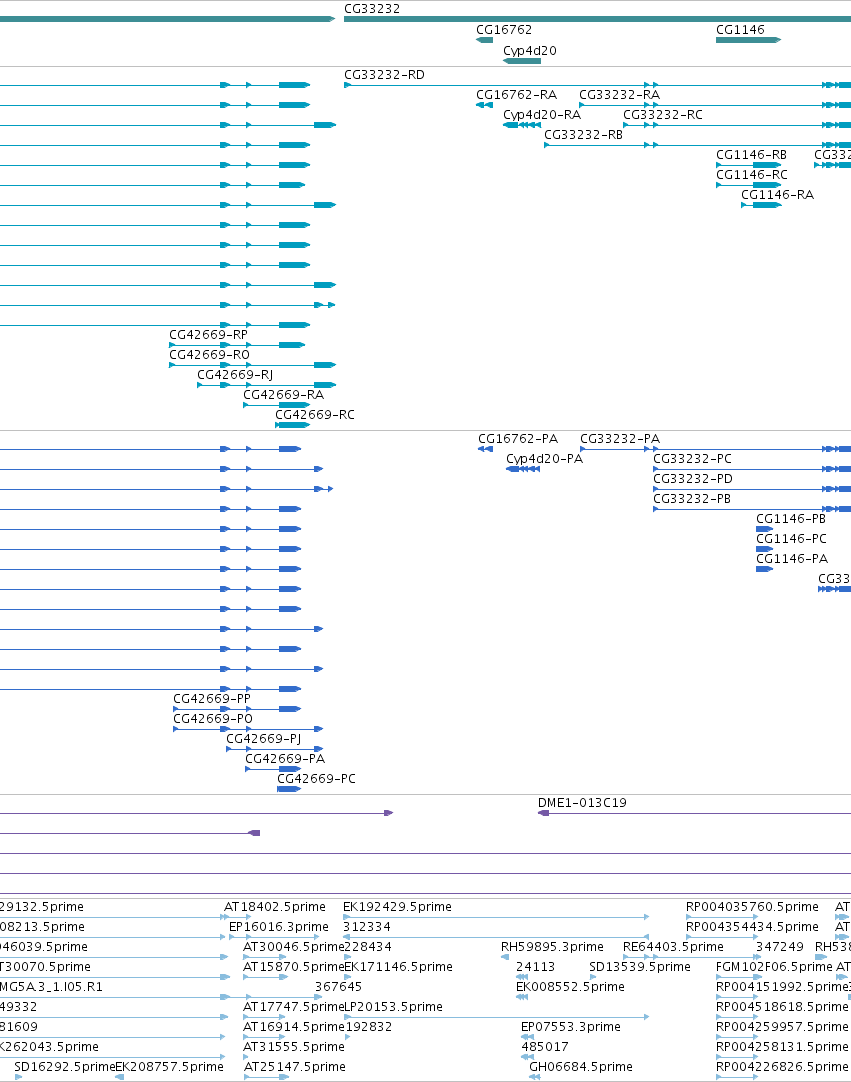Select EST SD13539.5prime
Viewport: 851px width, 1082px height.
click(x=640, y=967)
